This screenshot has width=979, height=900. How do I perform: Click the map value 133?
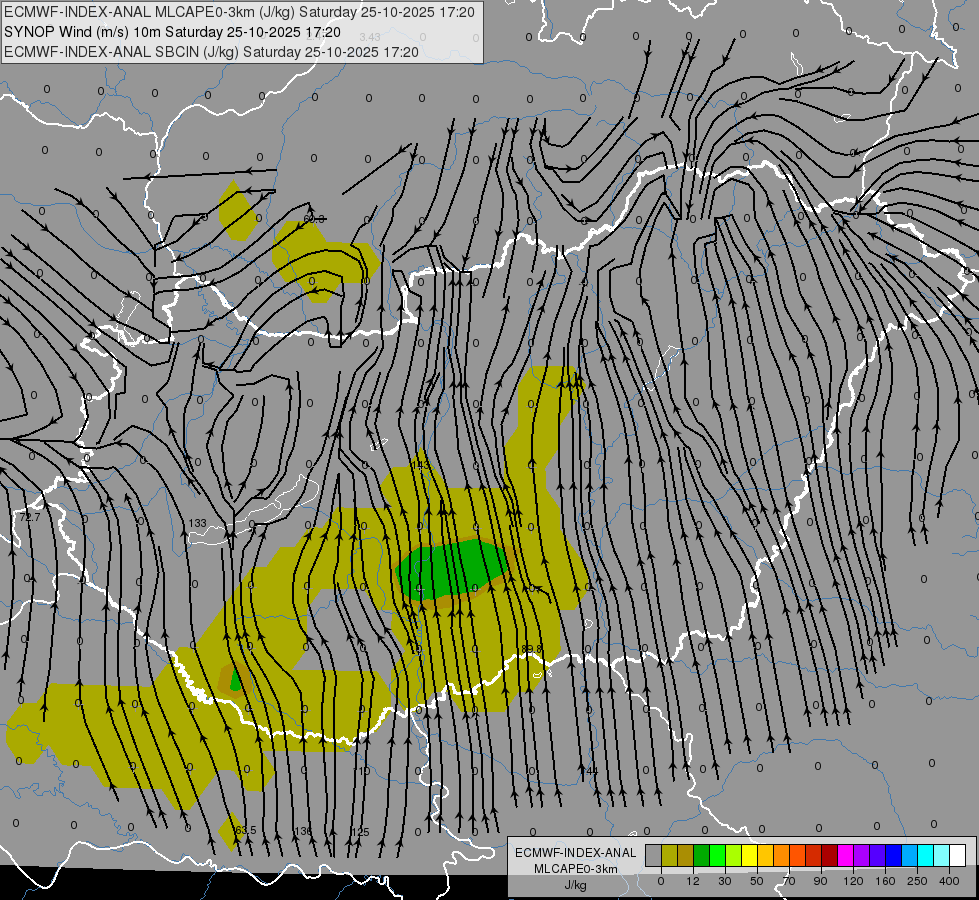[x=197, y=523]
